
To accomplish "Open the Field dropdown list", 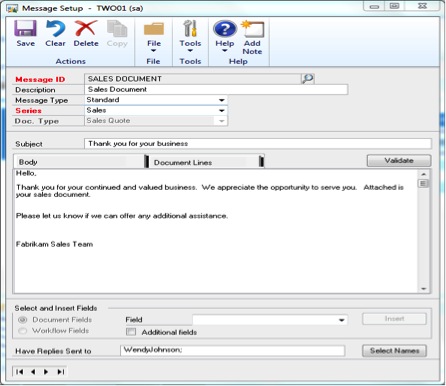I will [x=341, y=320].
